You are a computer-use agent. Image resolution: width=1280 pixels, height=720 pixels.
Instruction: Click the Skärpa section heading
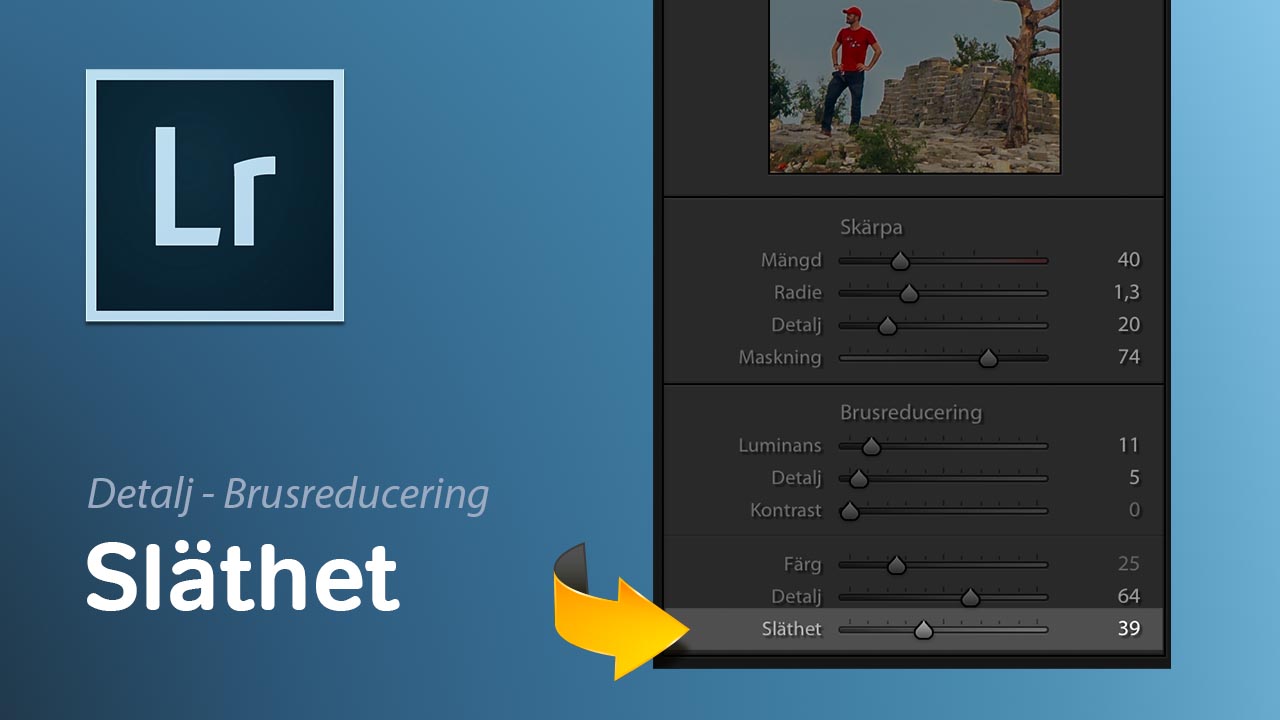[x=870, y=227]
